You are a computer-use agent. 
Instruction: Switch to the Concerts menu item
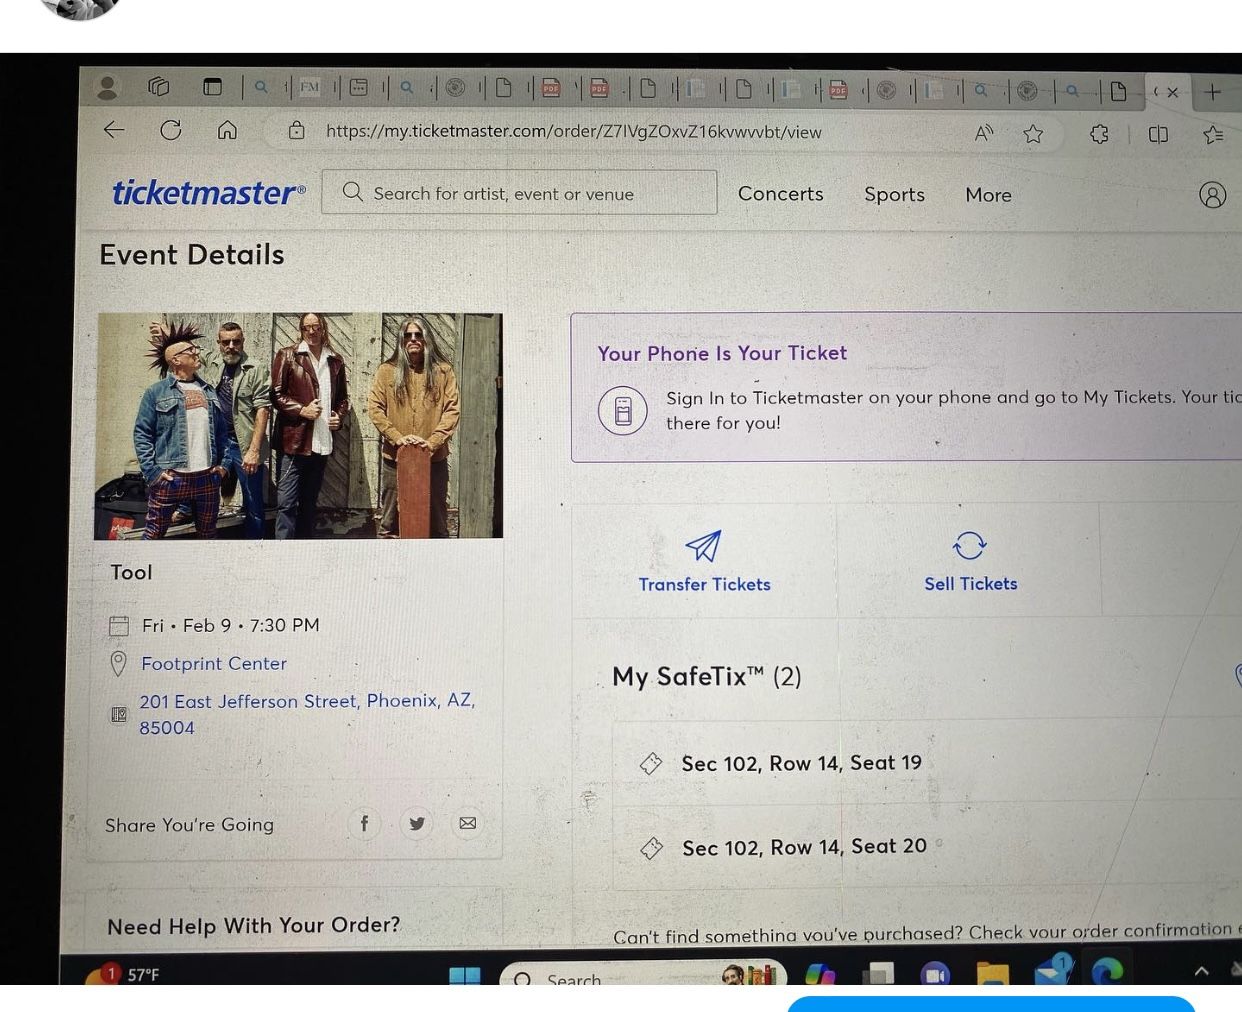coord(780,193)
